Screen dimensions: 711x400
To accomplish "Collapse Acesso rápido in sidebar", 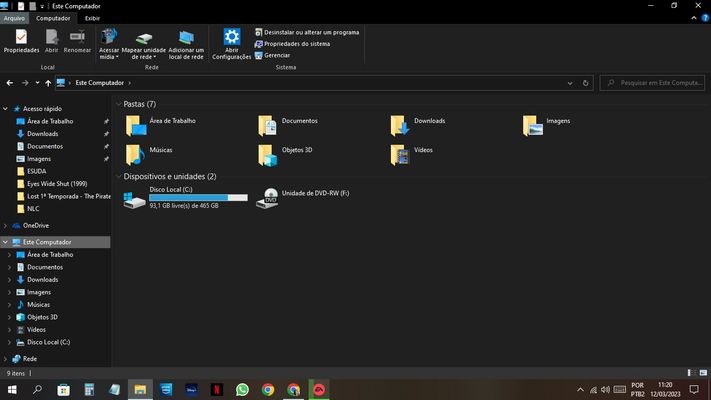I will [5, 109].
